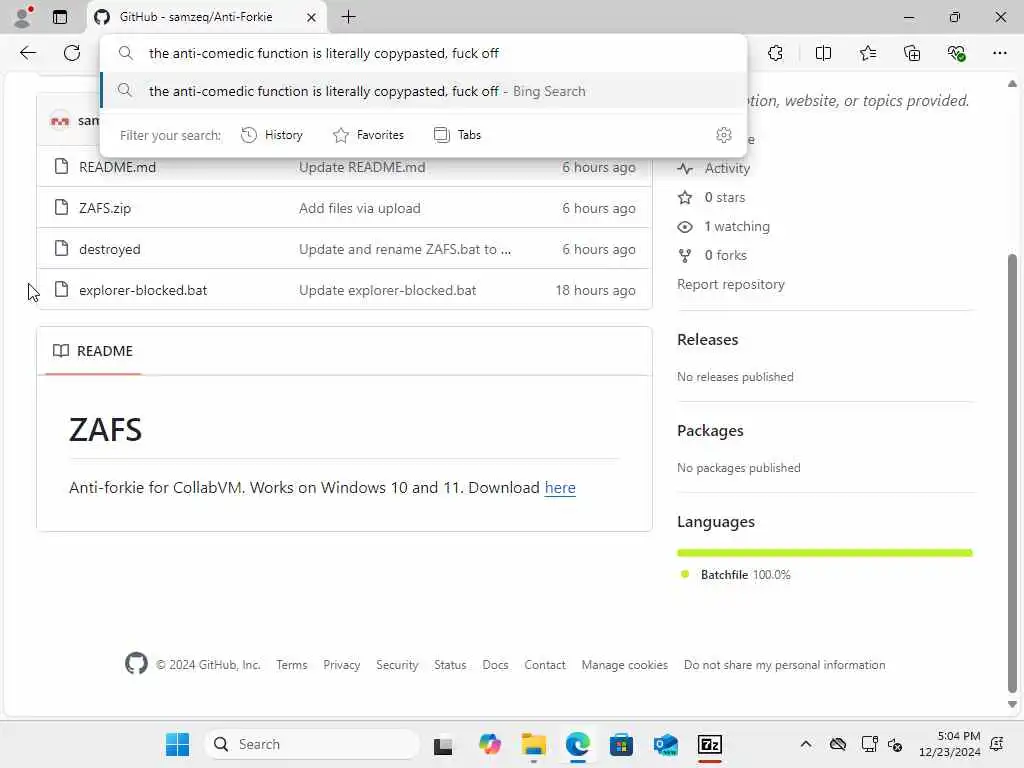
Task: Click the page vertical scrollbar thumb
Action: click(x=1012, y=473)
